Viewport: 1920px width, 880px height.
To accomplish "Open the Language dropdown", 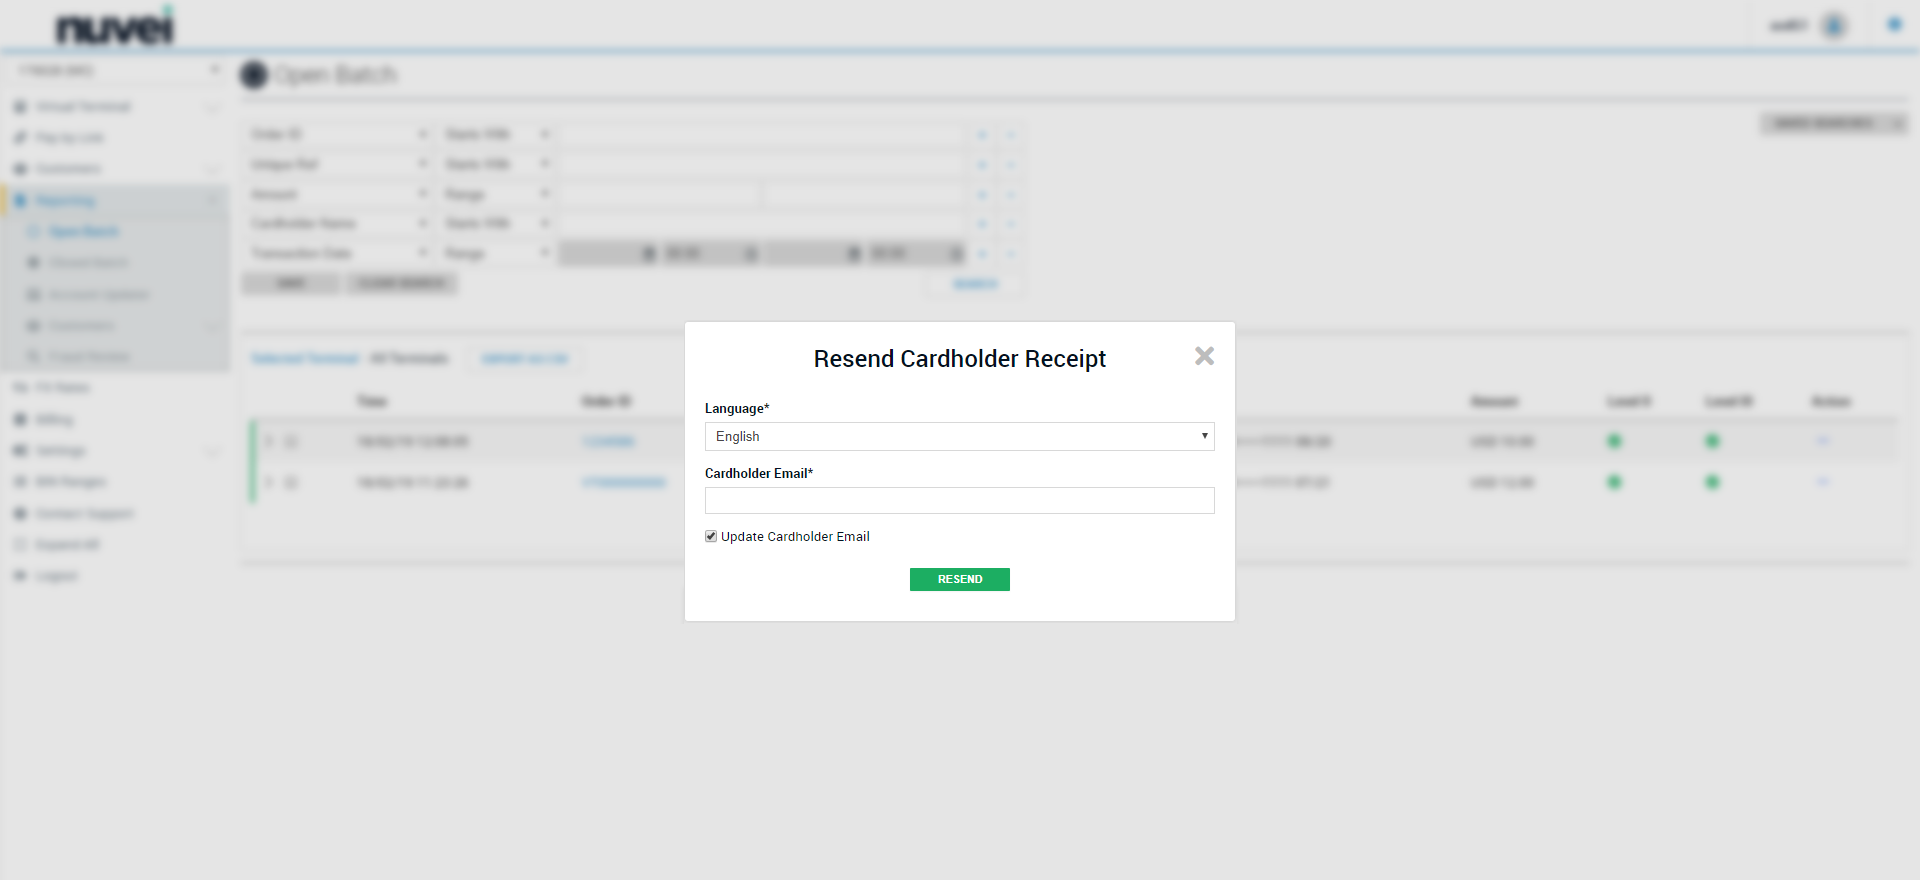I will click(x=959, y=436).
